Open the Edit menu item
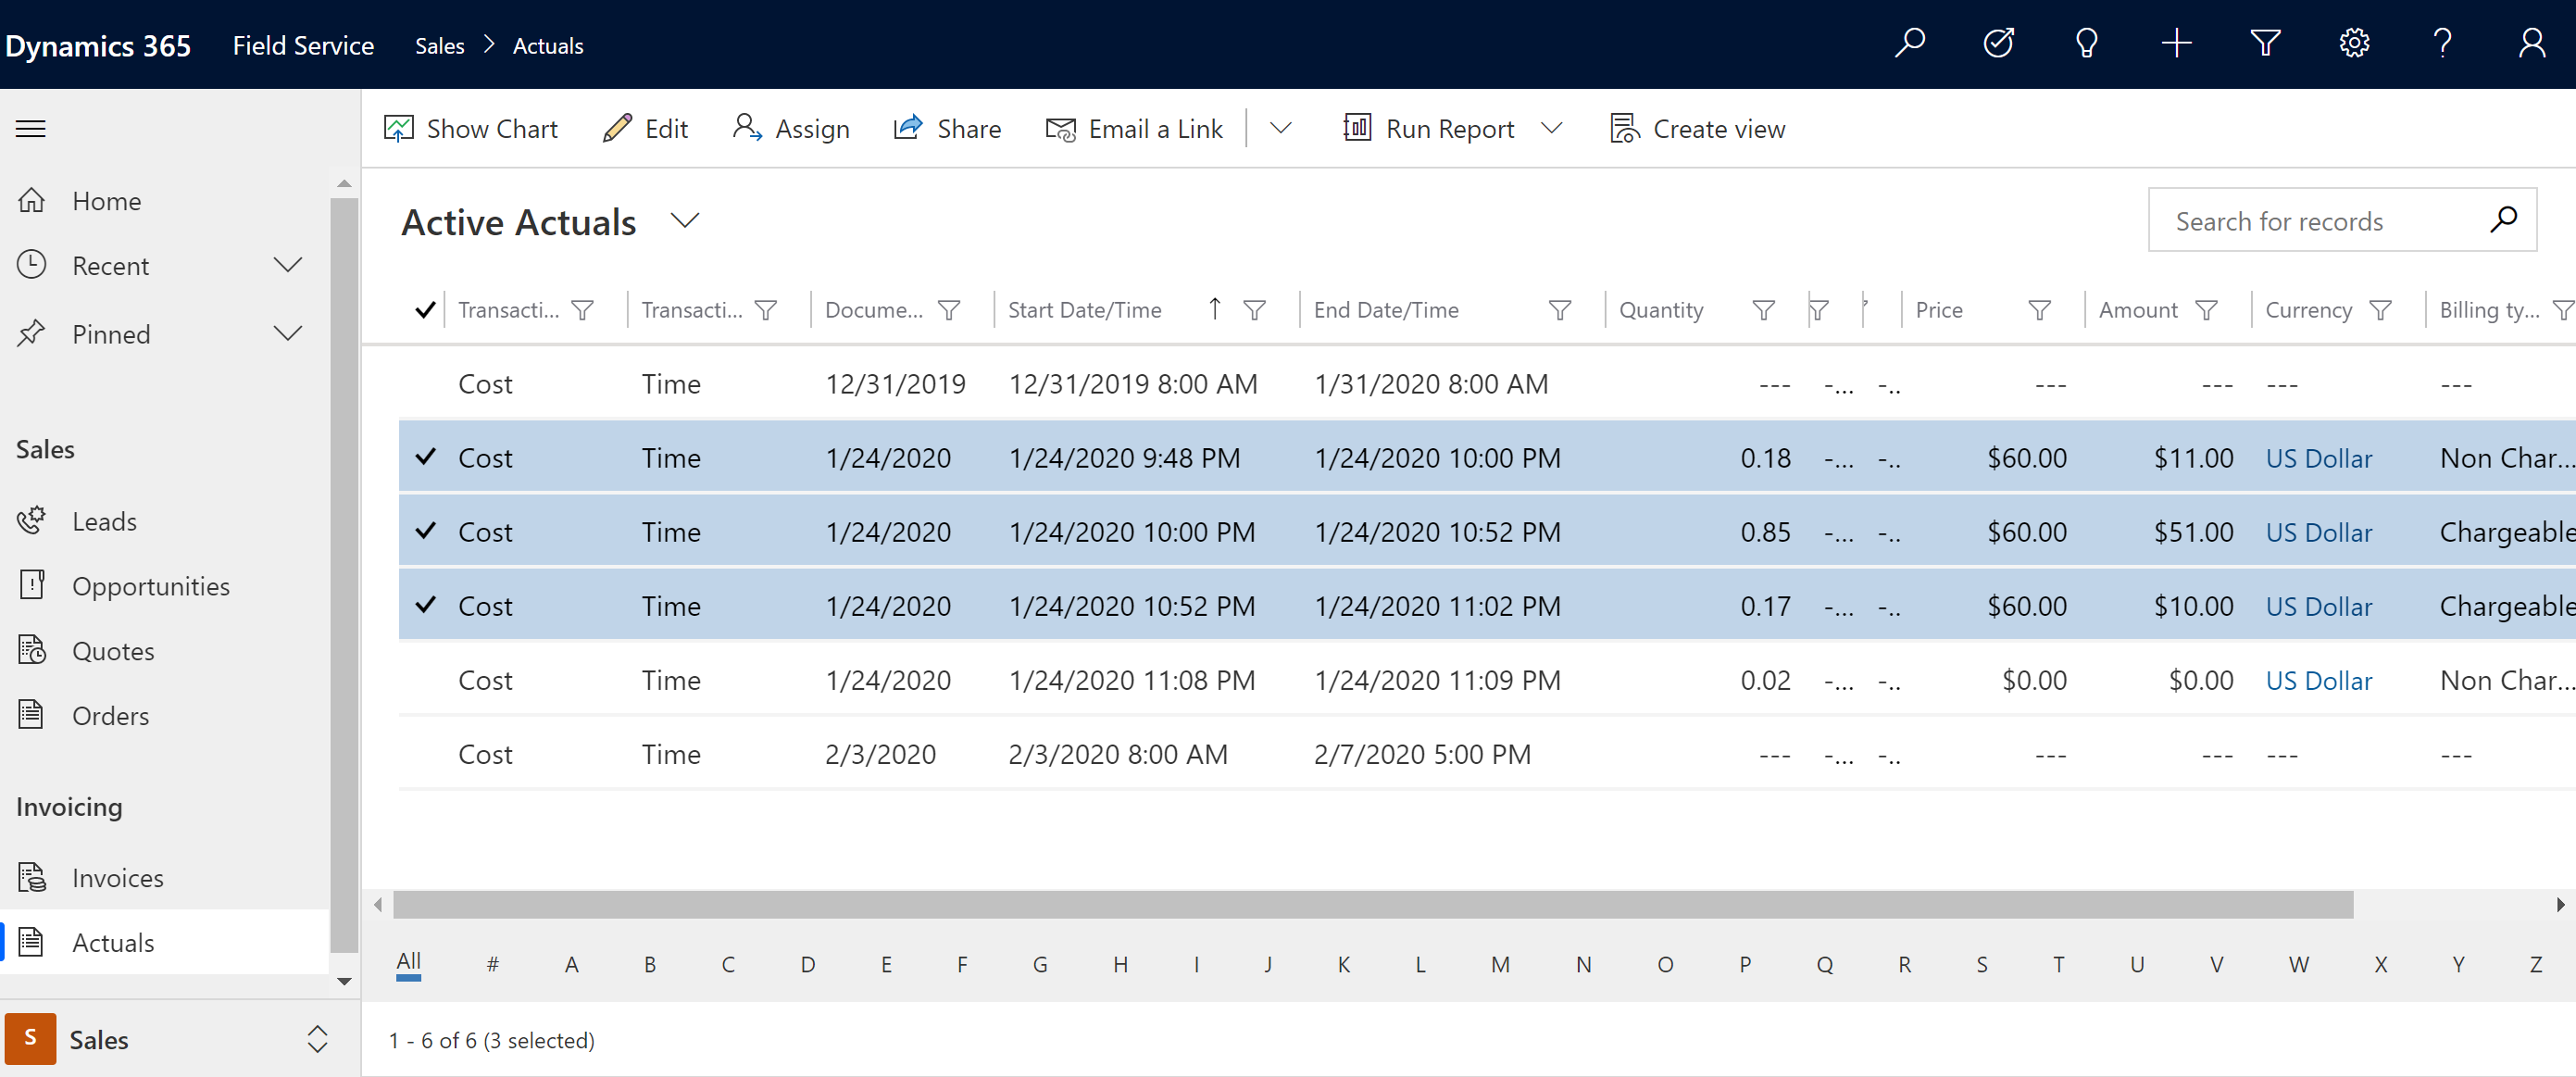 pyautogui.click(x=645, y=128)
